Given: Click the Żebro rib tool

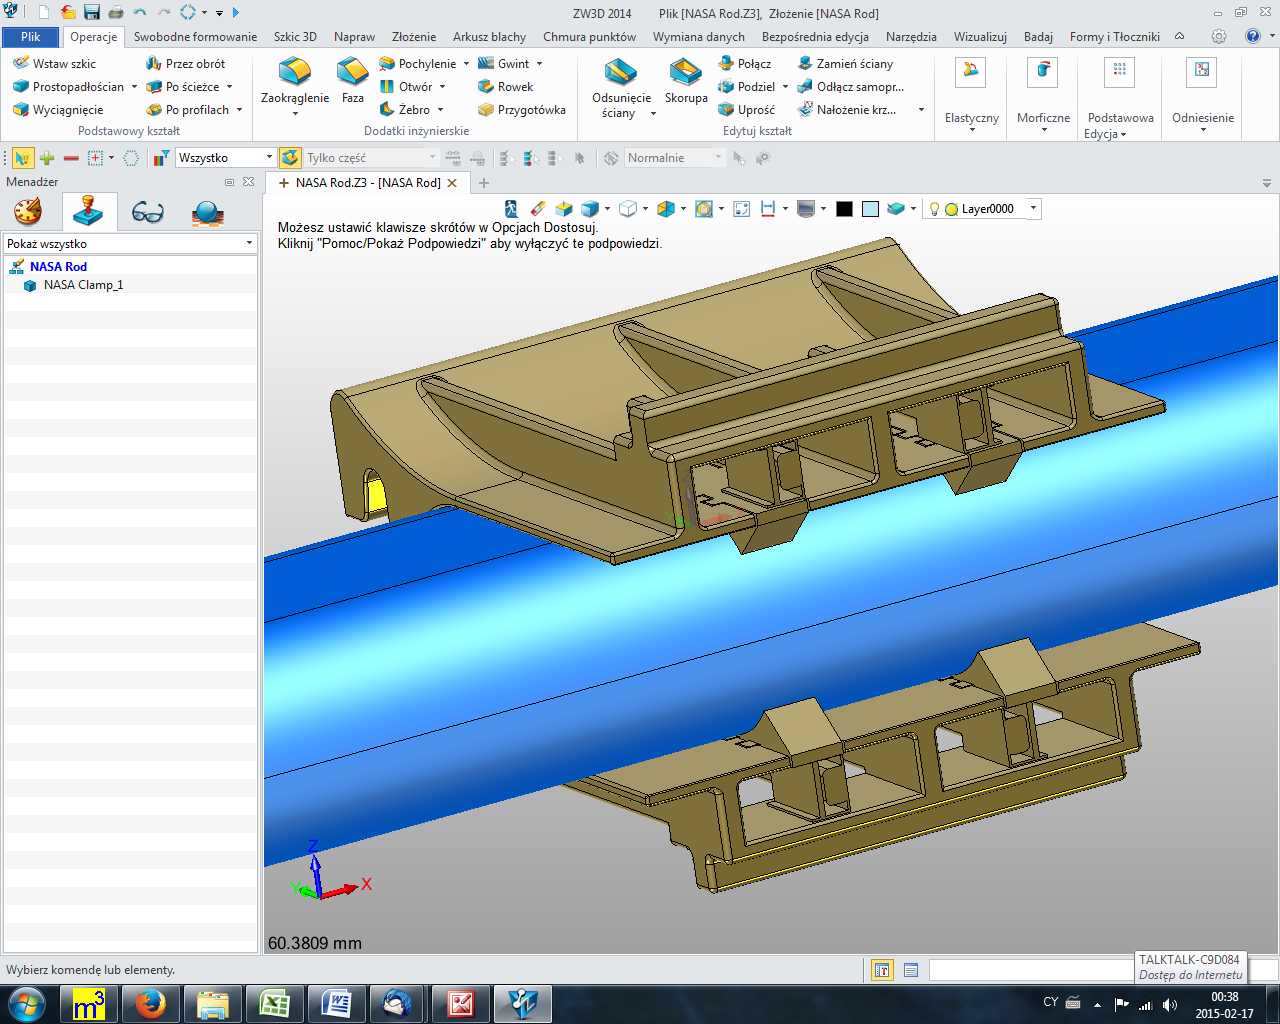Looking at the screenshot, I should [404, 109].
